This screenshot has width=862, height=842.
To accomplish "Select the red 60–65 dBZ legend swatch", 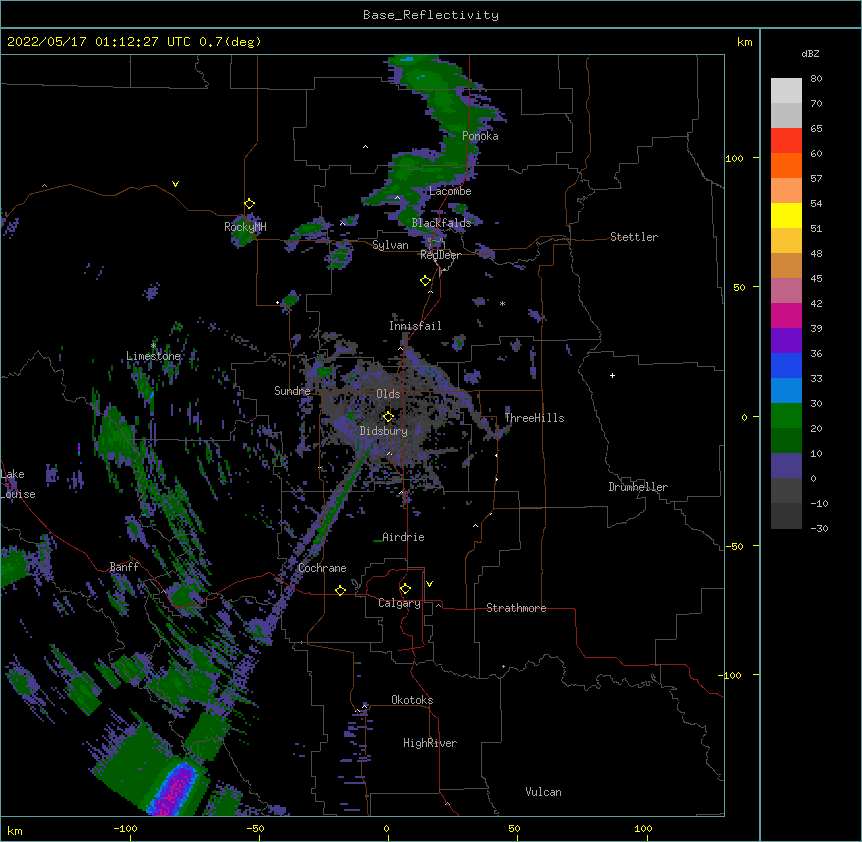I will pyautogui.click(x=786, y=140).
